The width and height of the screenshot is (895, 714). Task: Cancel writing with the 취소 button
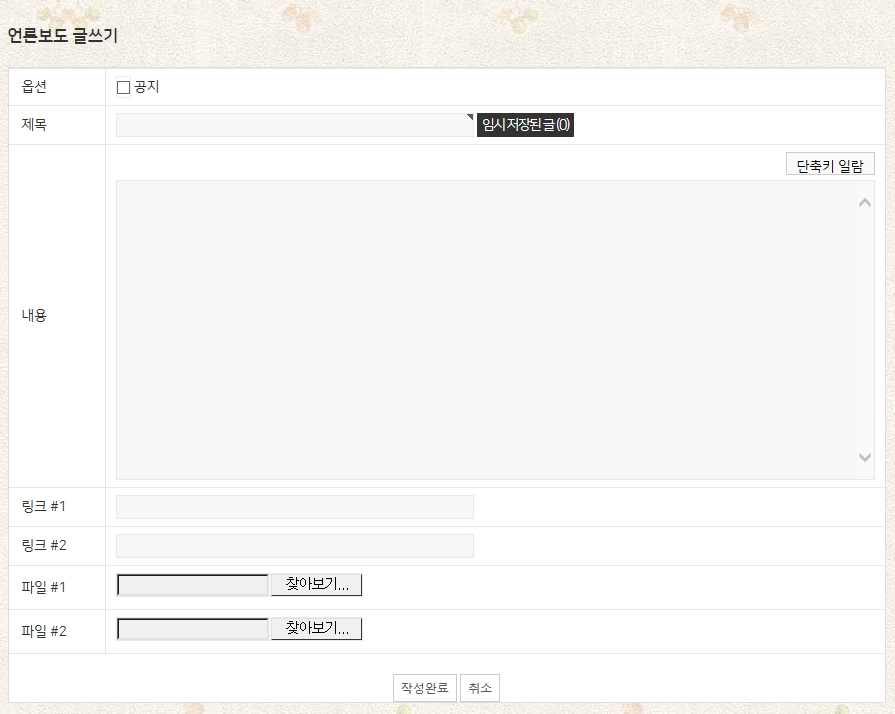point(480,688)
